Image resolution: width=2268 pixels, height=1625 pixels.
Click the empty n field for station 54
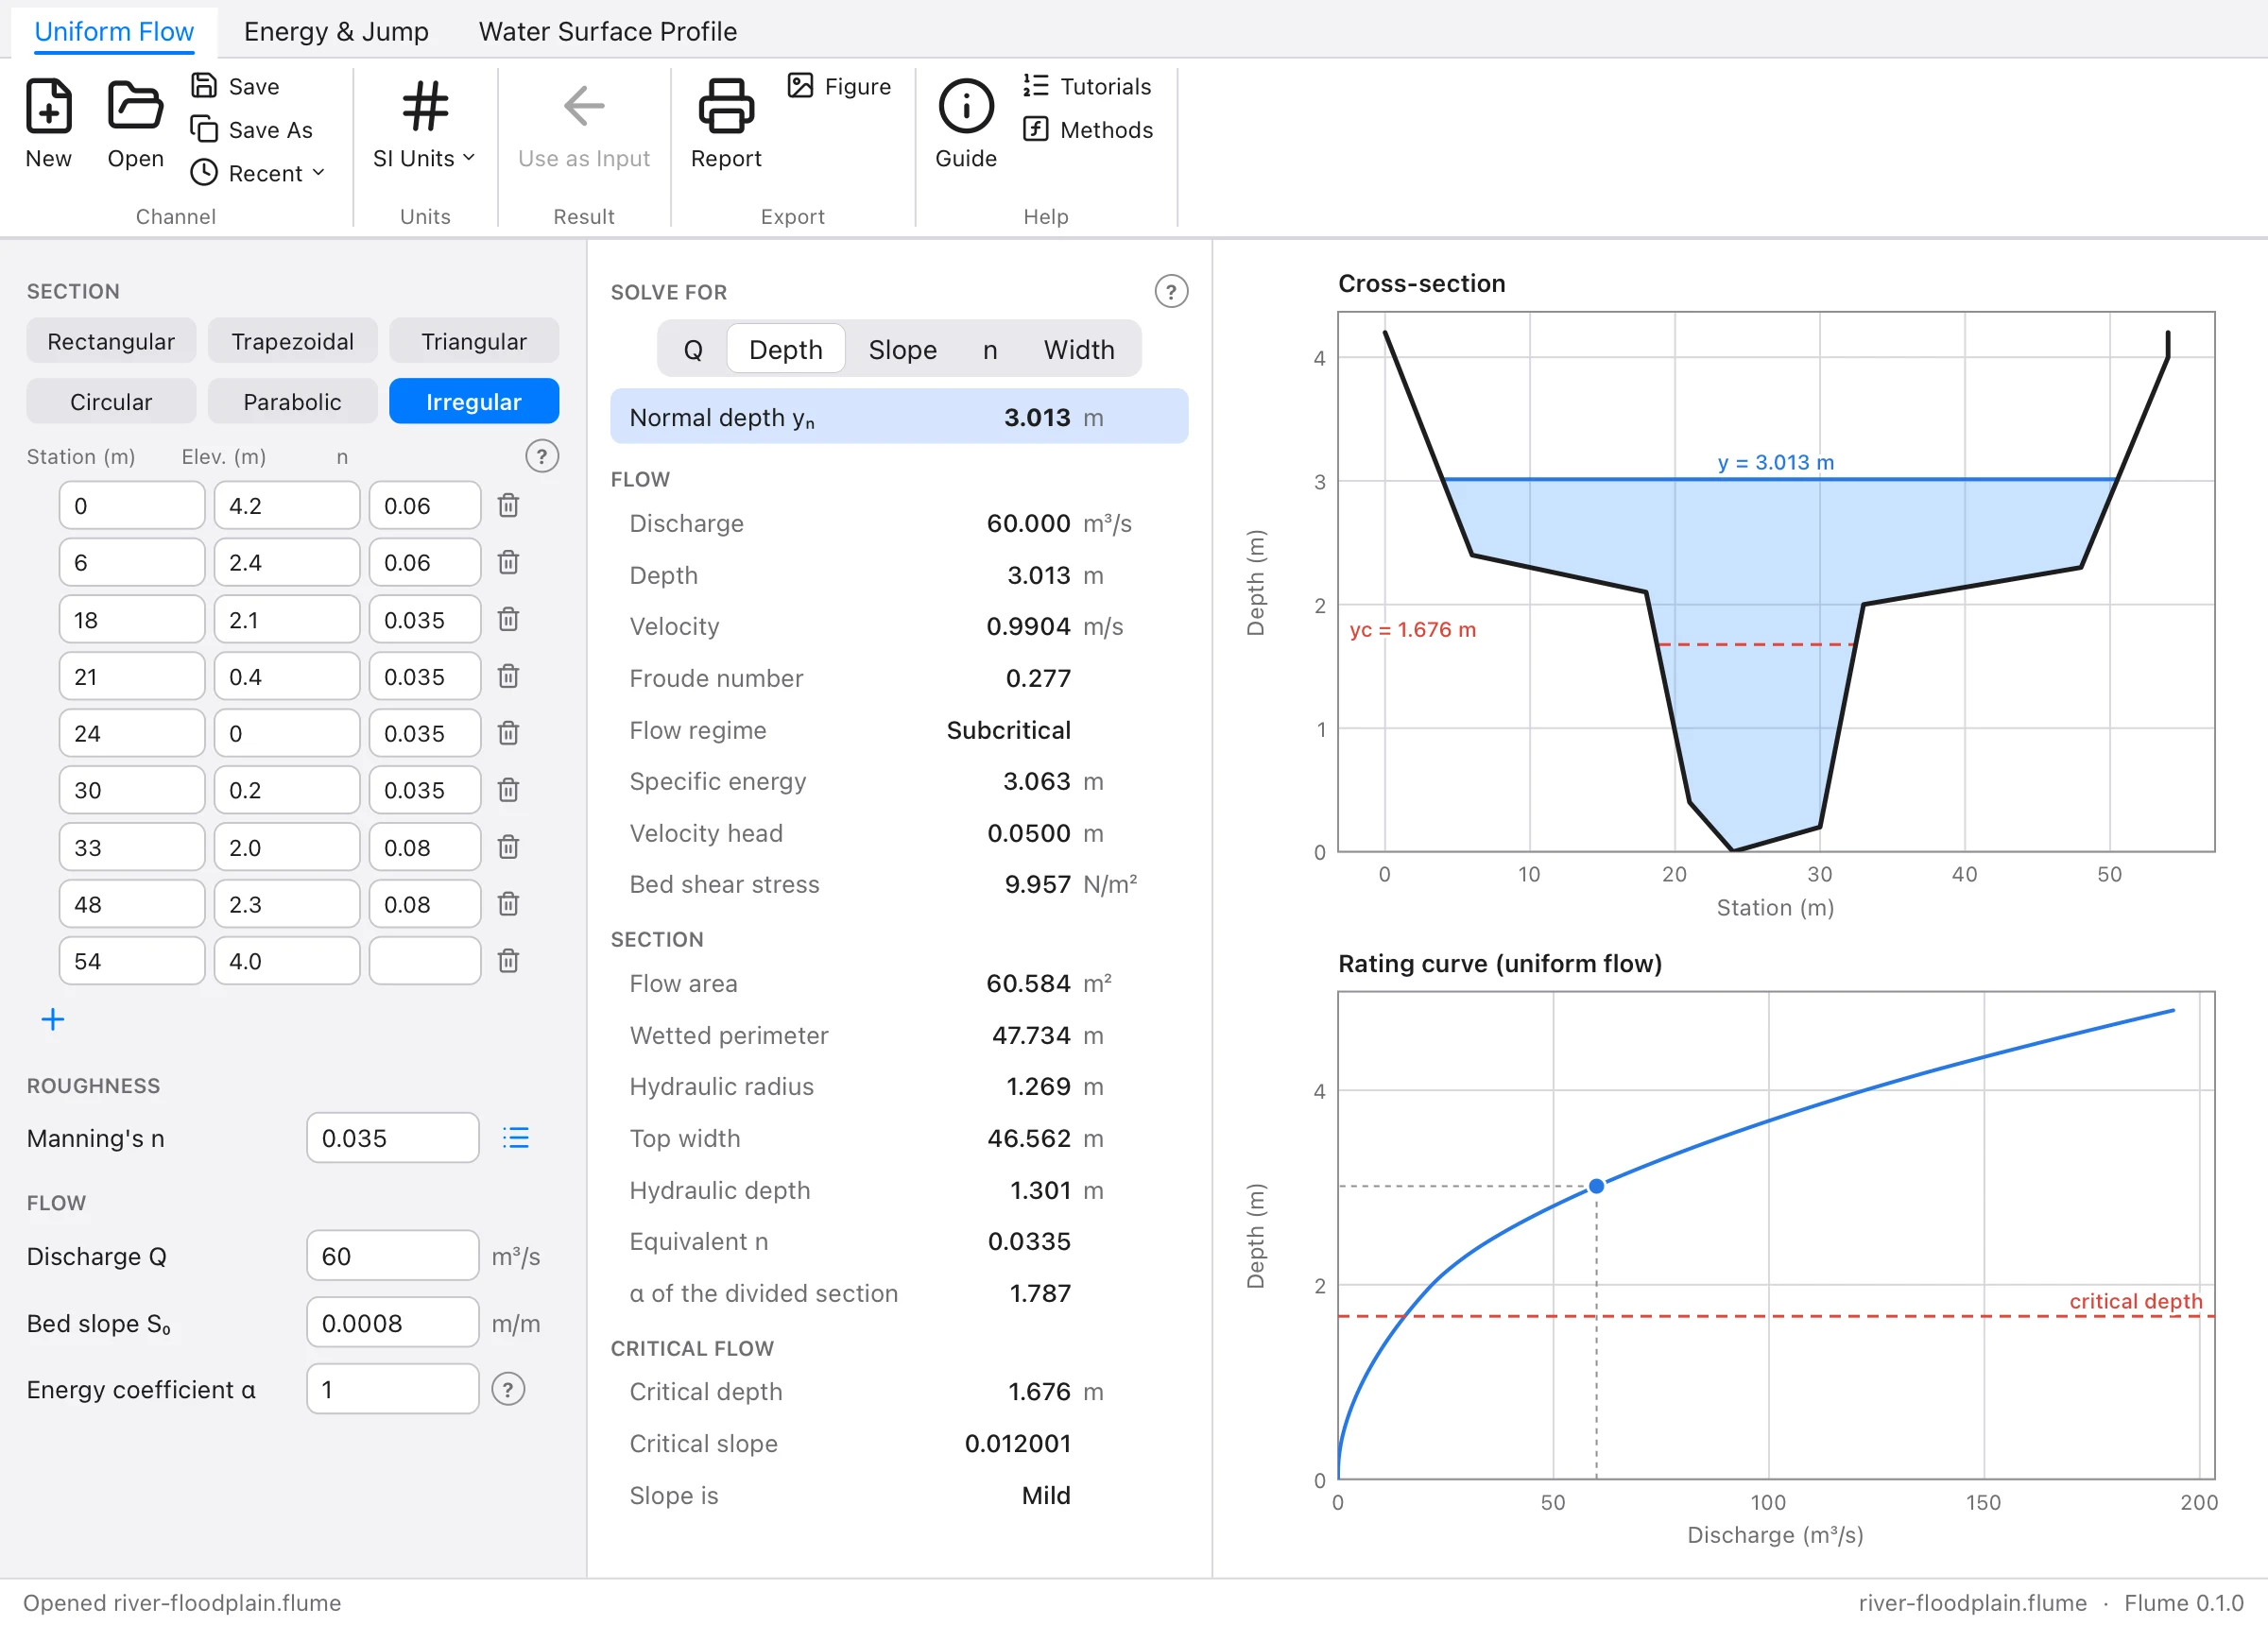[x=424, y=961]
